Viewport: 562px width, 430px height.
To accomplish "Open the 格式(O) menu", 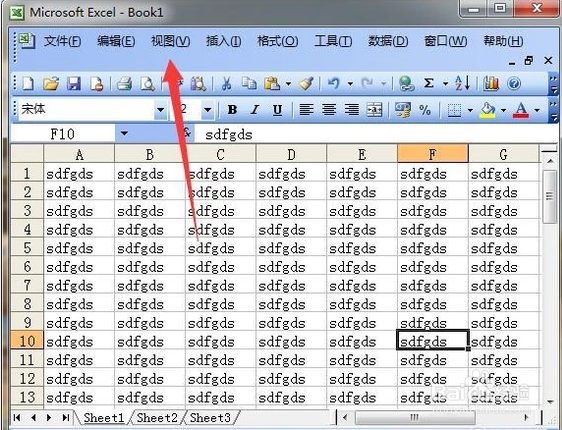I will [277, 41].
